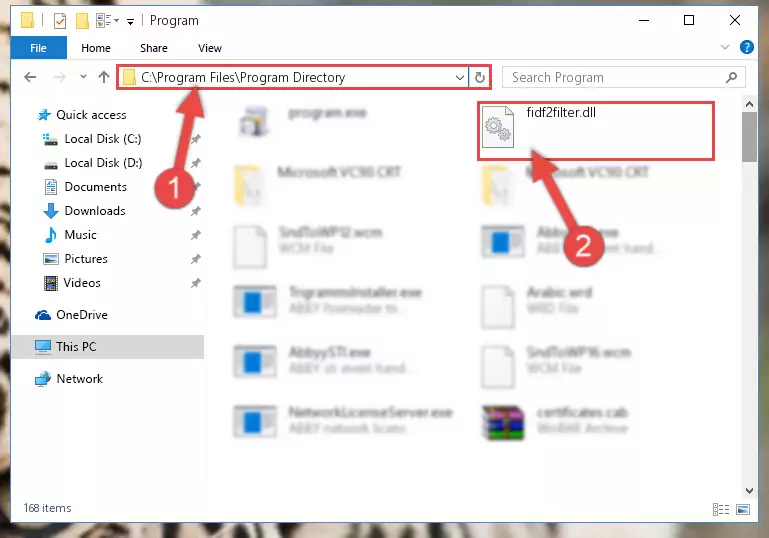Click the fidf2filter.dll gear file icon
This screenshot has height=538, width=769.
pyautogui.click(x=498, y=127)
